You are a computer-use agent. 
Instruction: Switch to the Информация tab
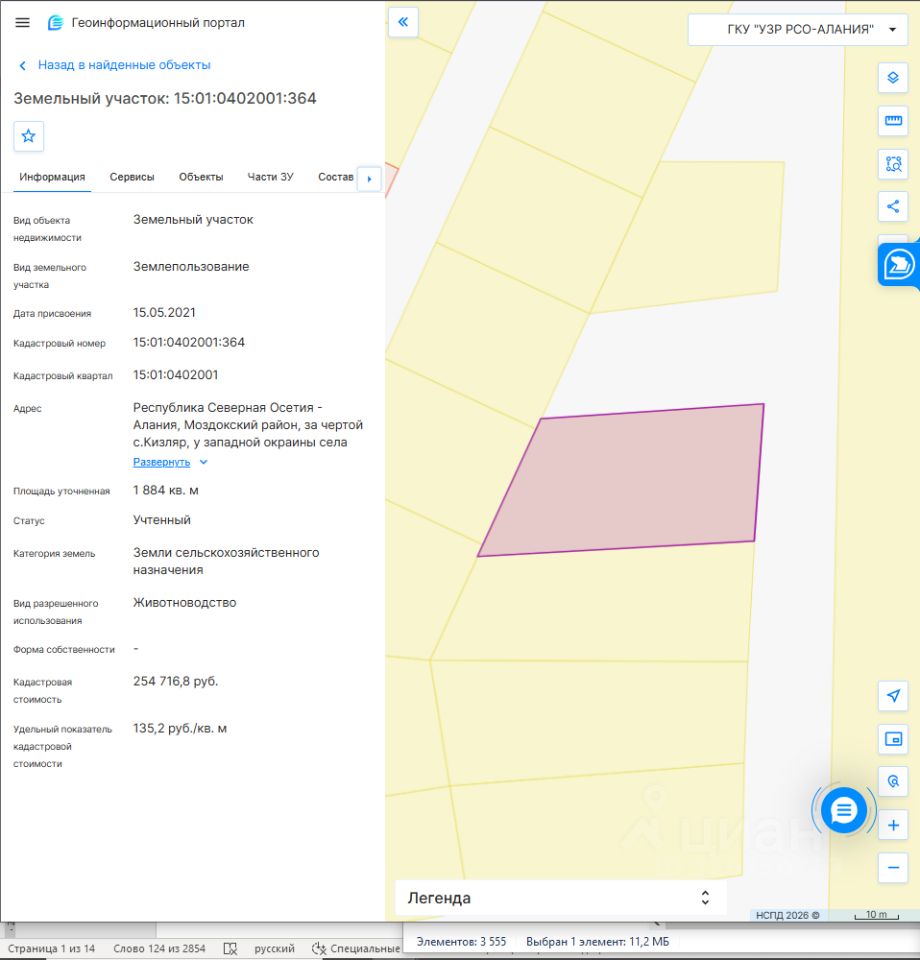(x=52, y=177)
